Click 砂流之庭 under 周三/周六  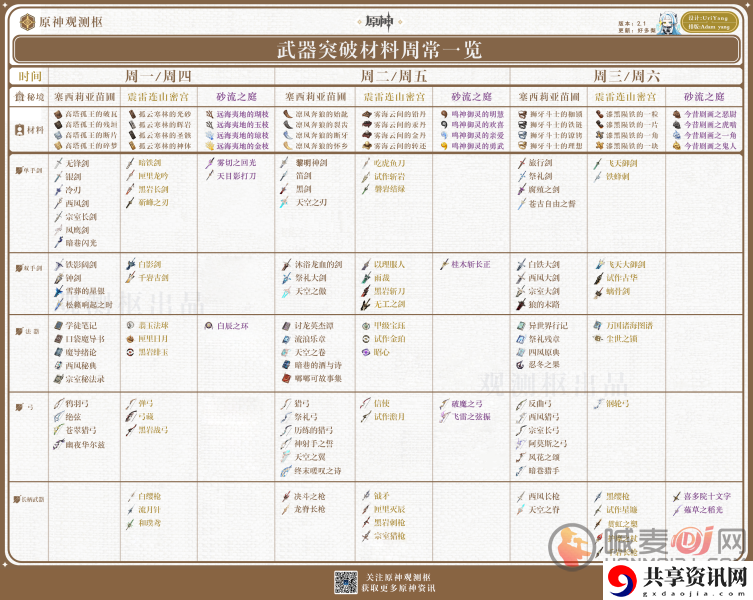pos(704,97)
